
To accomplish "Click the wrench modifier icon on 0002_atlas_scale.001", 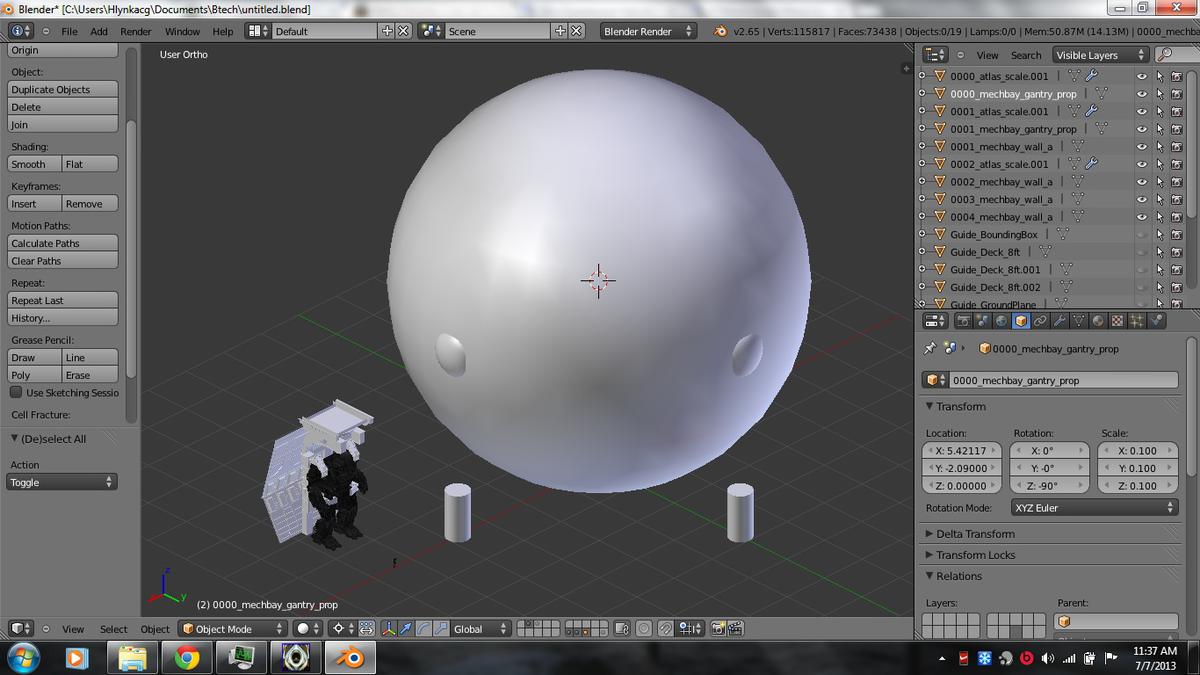I will click(1091, 164).
